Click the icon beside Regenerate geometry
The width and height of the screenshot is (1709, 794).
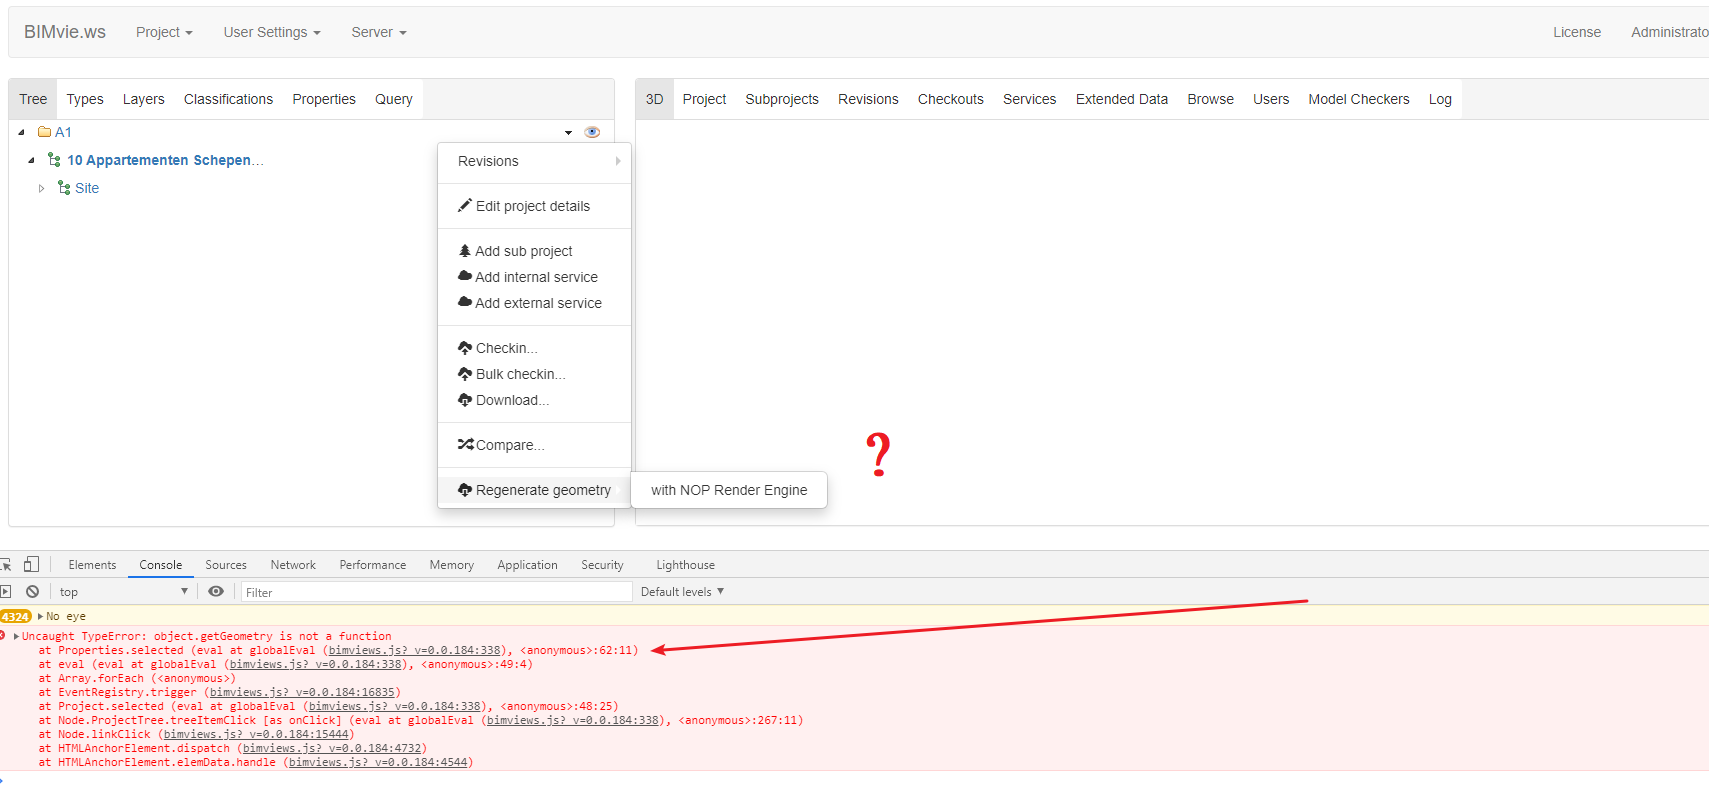click(465, 489)
